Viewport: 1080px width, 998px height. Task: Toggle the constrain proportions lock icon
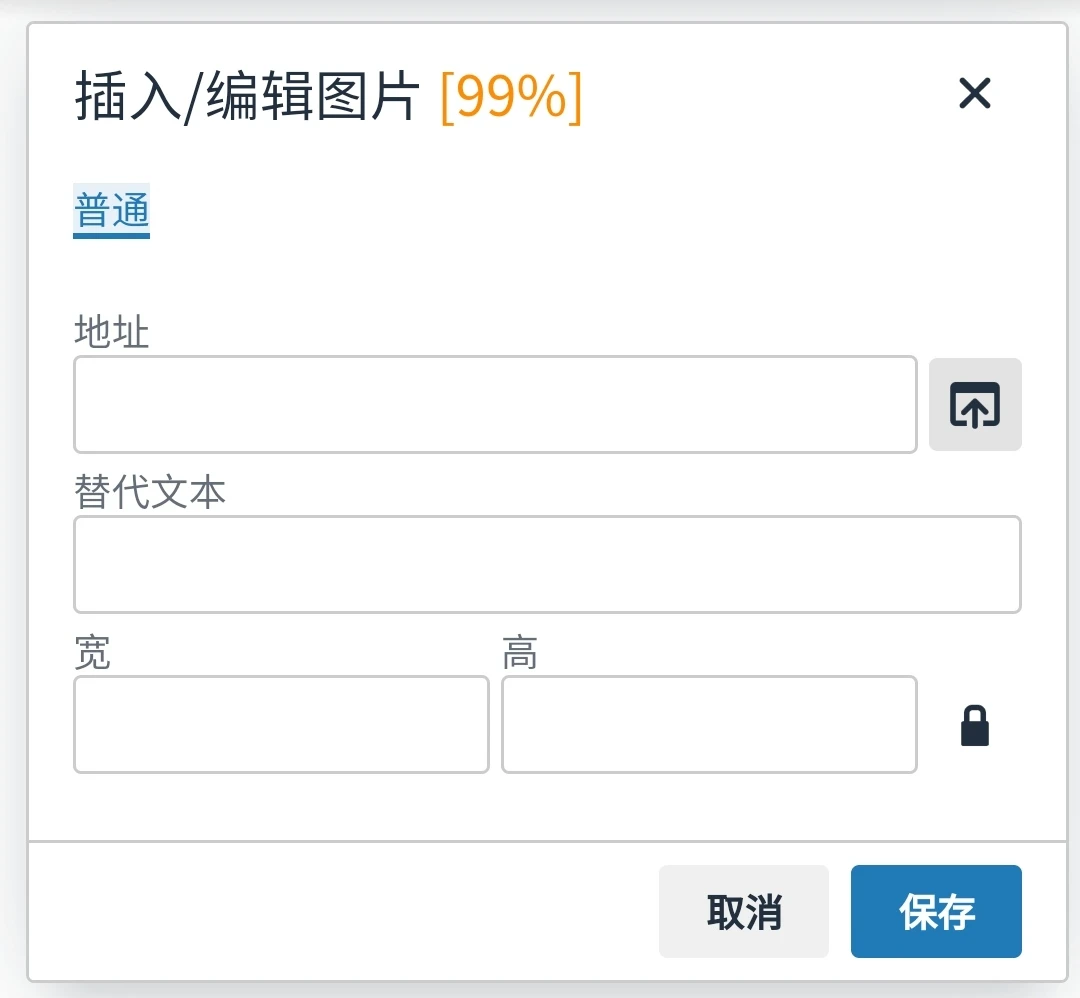click(975, 725)
